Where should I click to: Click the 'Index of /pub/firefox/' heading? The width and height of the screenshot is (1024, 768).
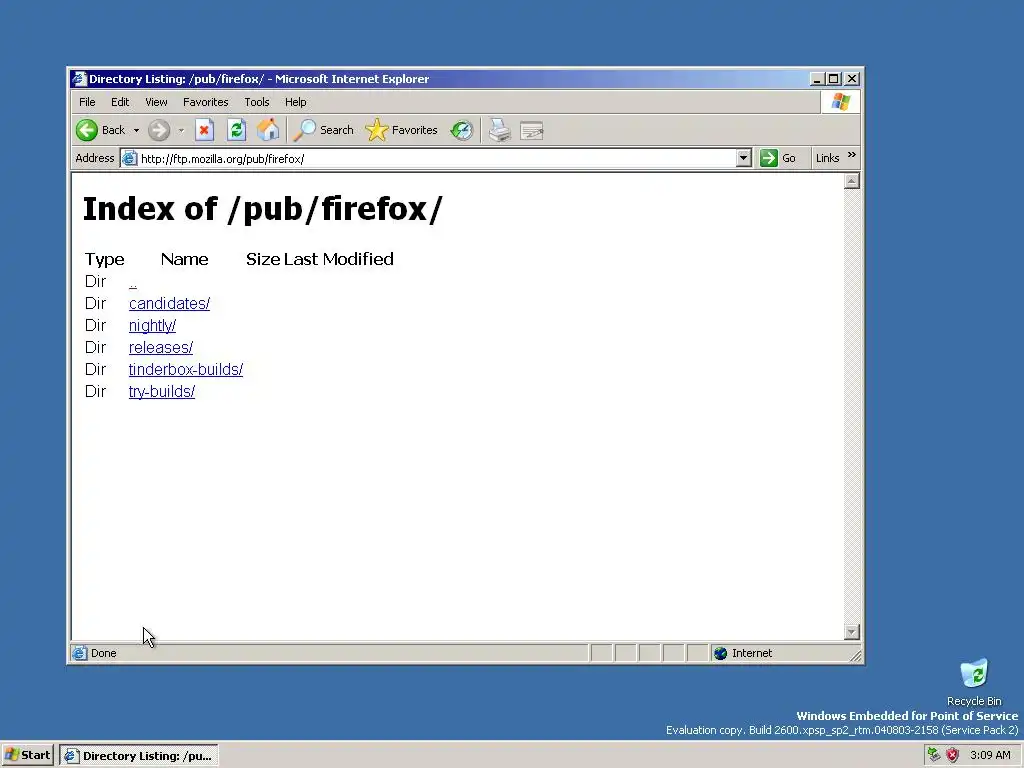[x=263, y=209]
